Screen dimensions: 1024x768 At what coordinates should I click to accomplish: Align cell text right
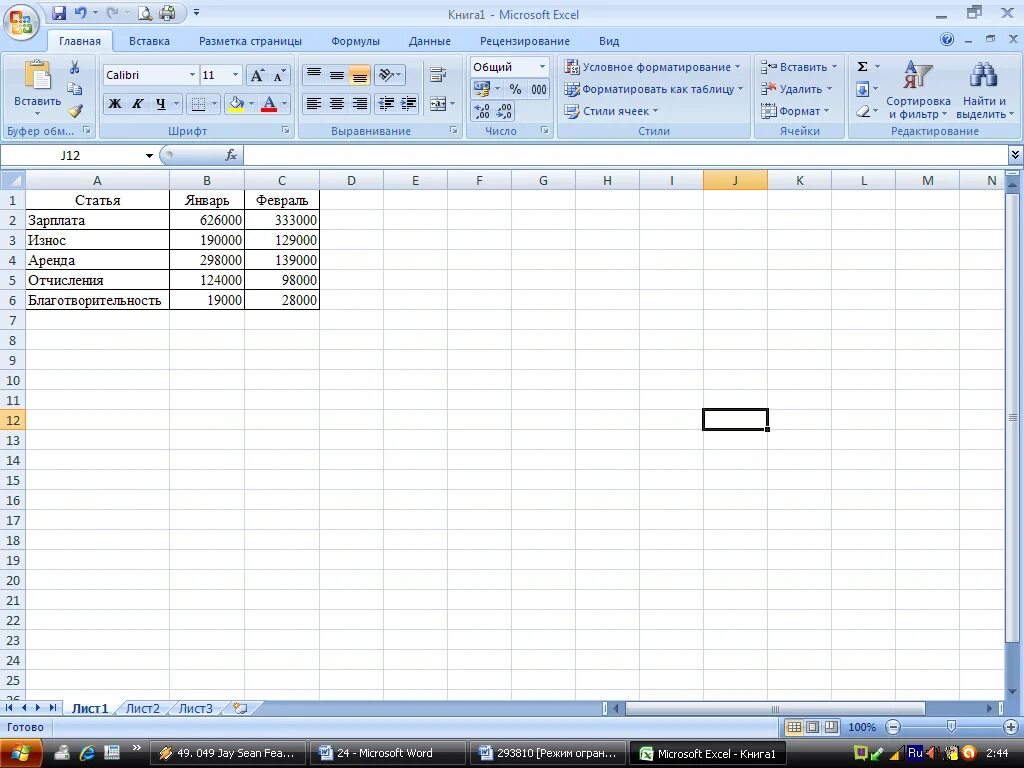pos(359,103)
